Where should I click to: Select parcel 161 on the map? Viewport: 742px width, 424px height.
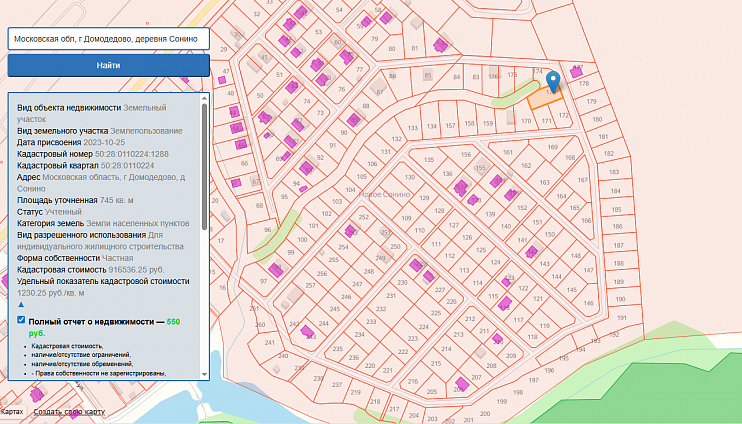508,152
